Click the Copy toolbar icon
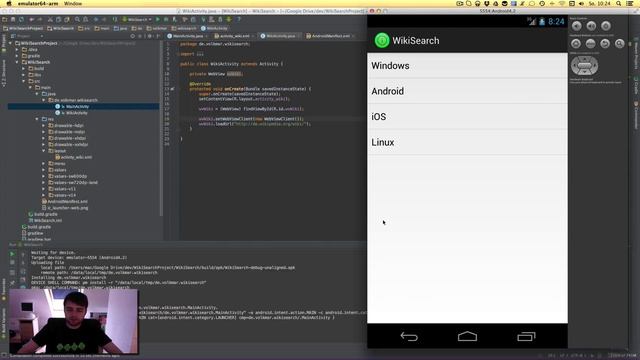The height and width of the screenshot is (360, 640). click(58, 19)
